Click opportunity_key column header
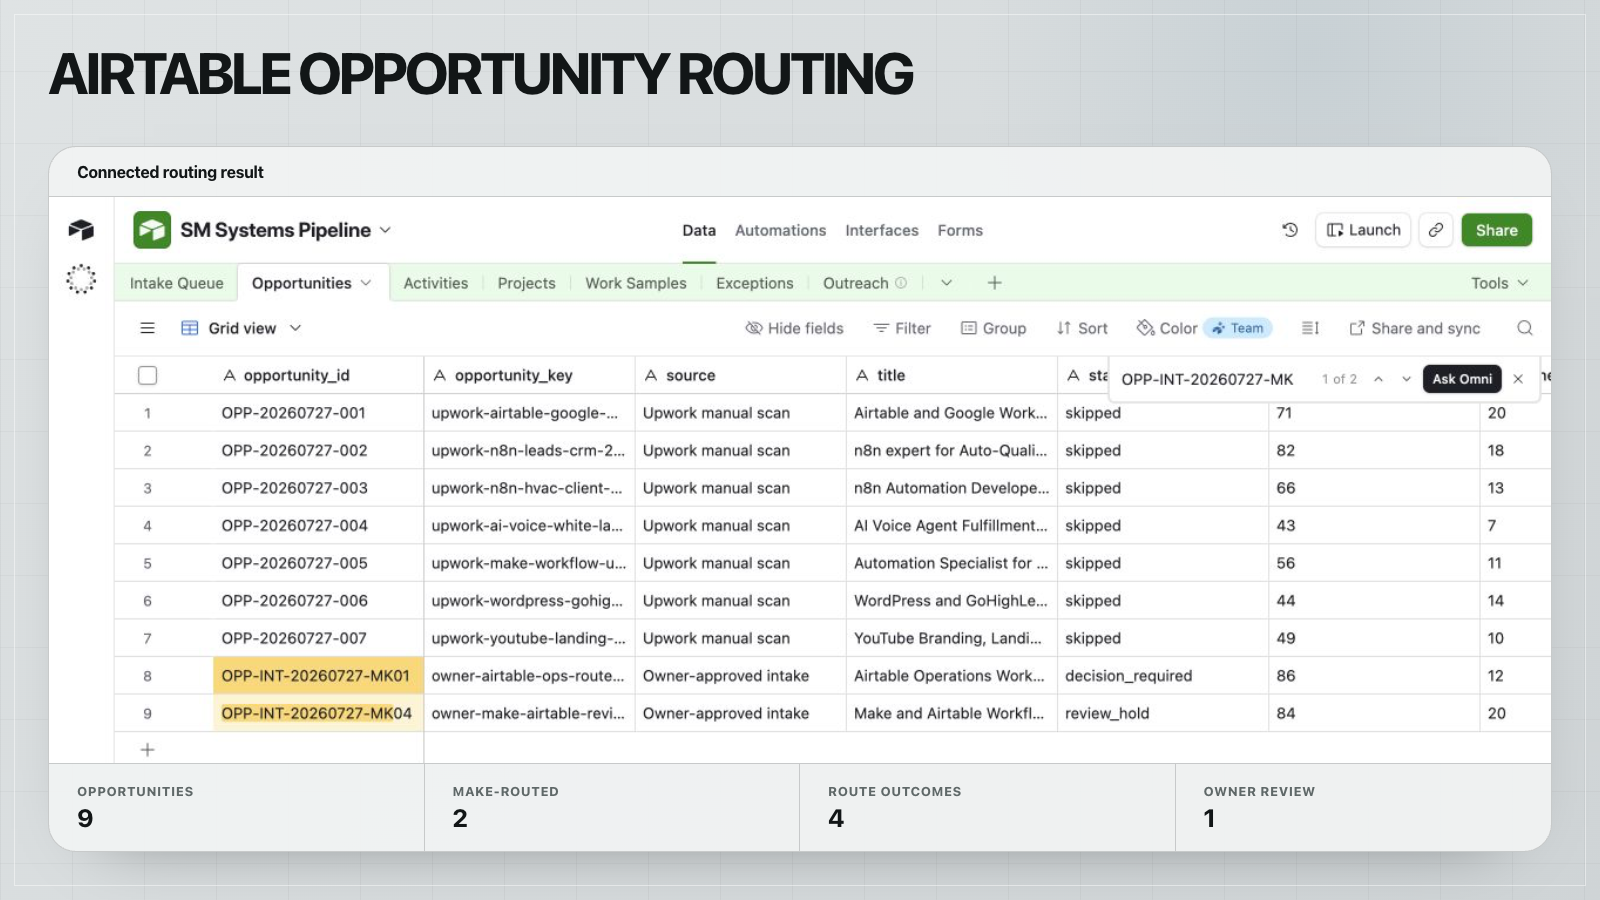This screenshot has height=900, width=1600. point(529,375)
